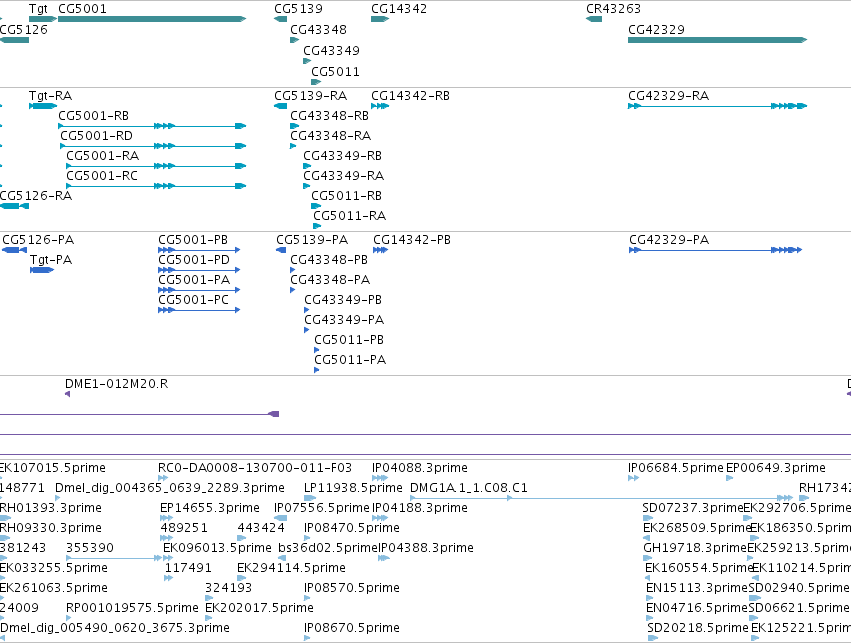
Task: Click EST RC0-DA0008-130700-011-F03
Action: (x=255, y=468)
